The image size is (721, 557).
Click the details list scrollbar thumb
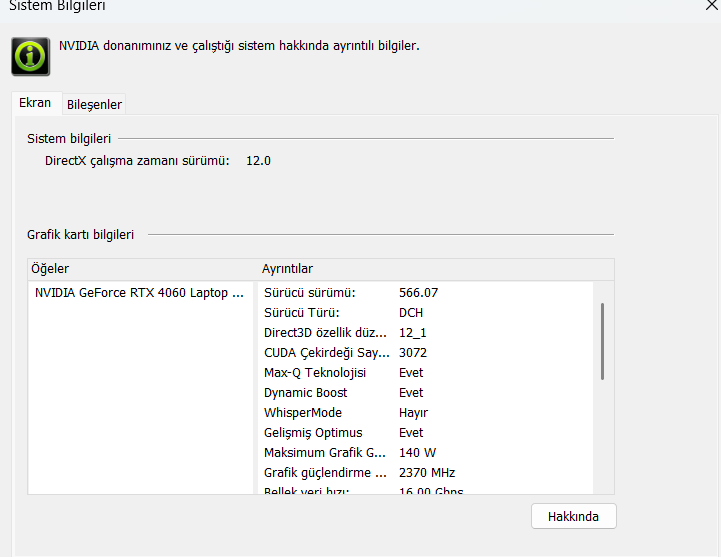602,341
